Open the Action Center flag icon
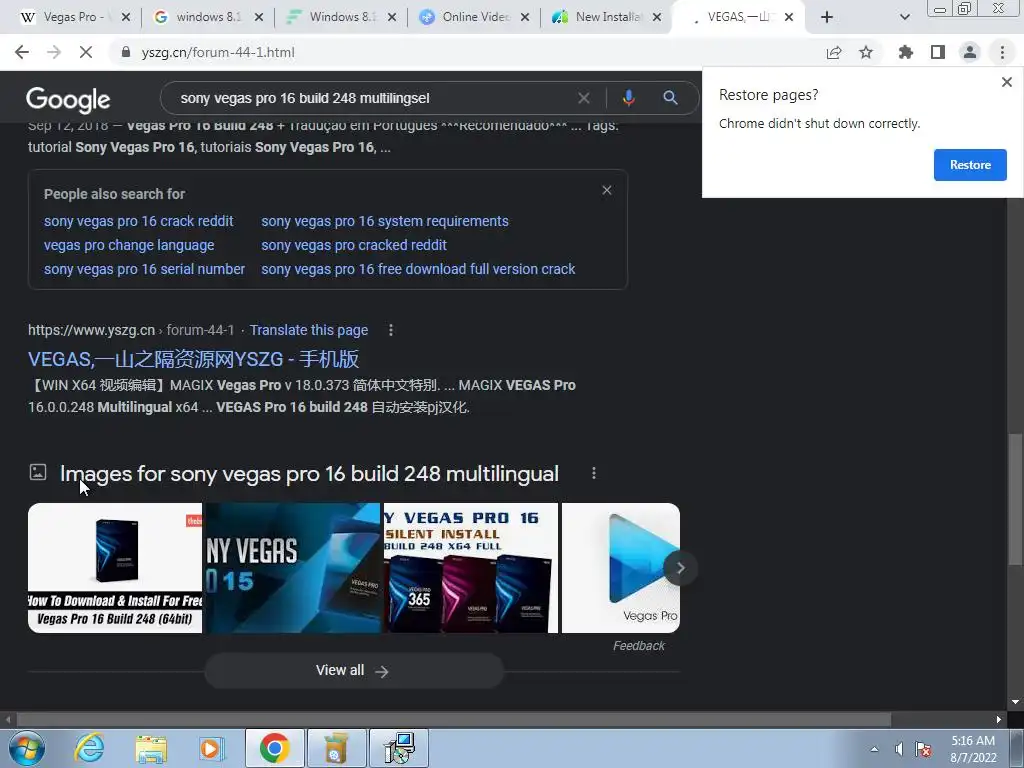 923,749
